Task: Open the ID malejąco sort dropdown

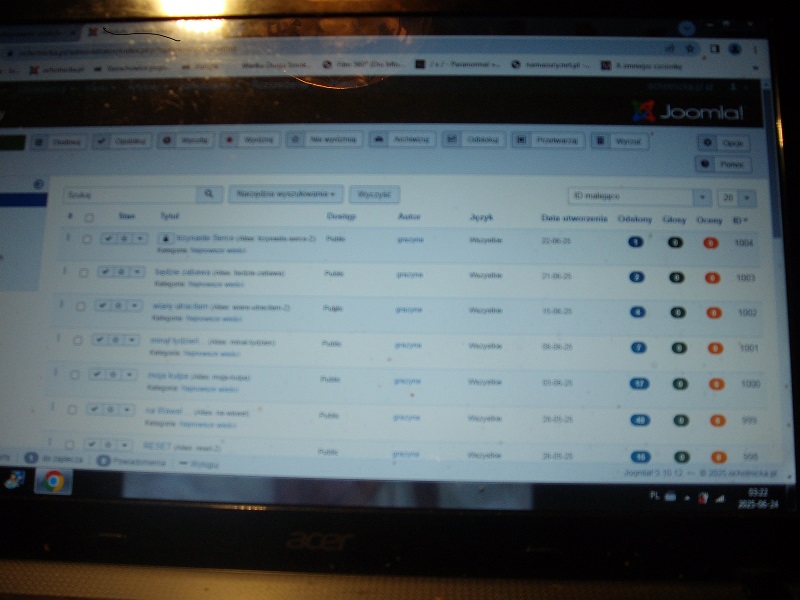Action: 639,197
